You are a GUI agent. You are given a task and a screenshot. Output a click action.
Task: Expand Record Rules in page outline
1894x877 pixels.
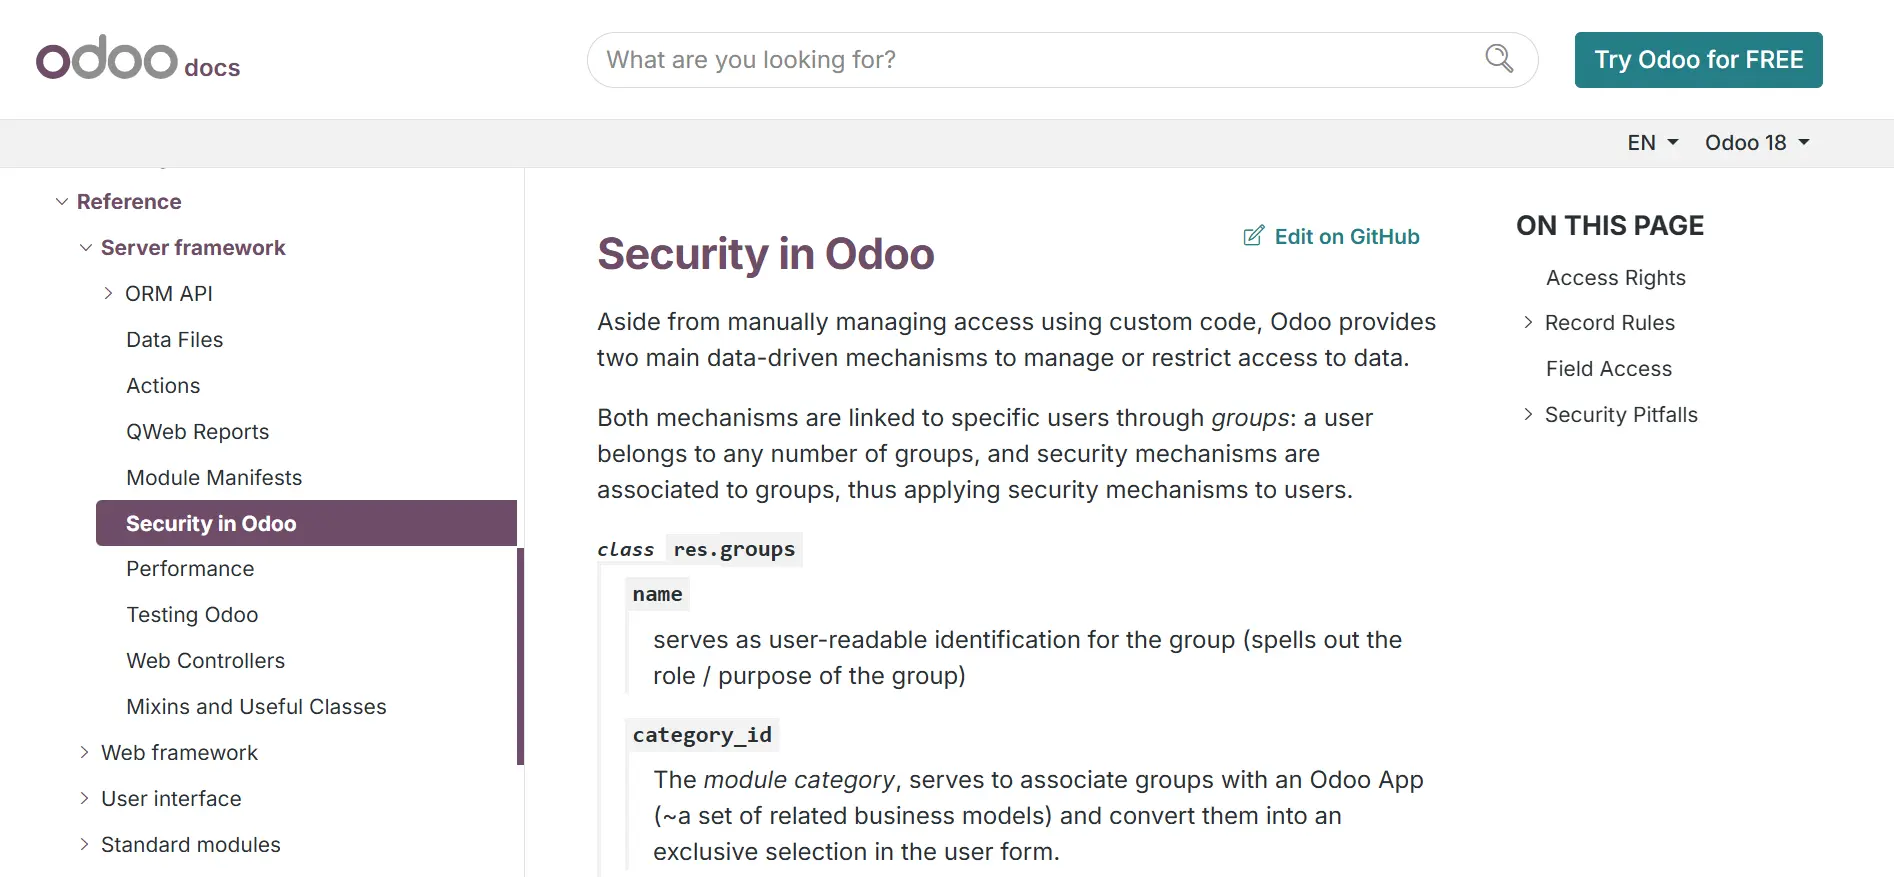pos(1528,323)
